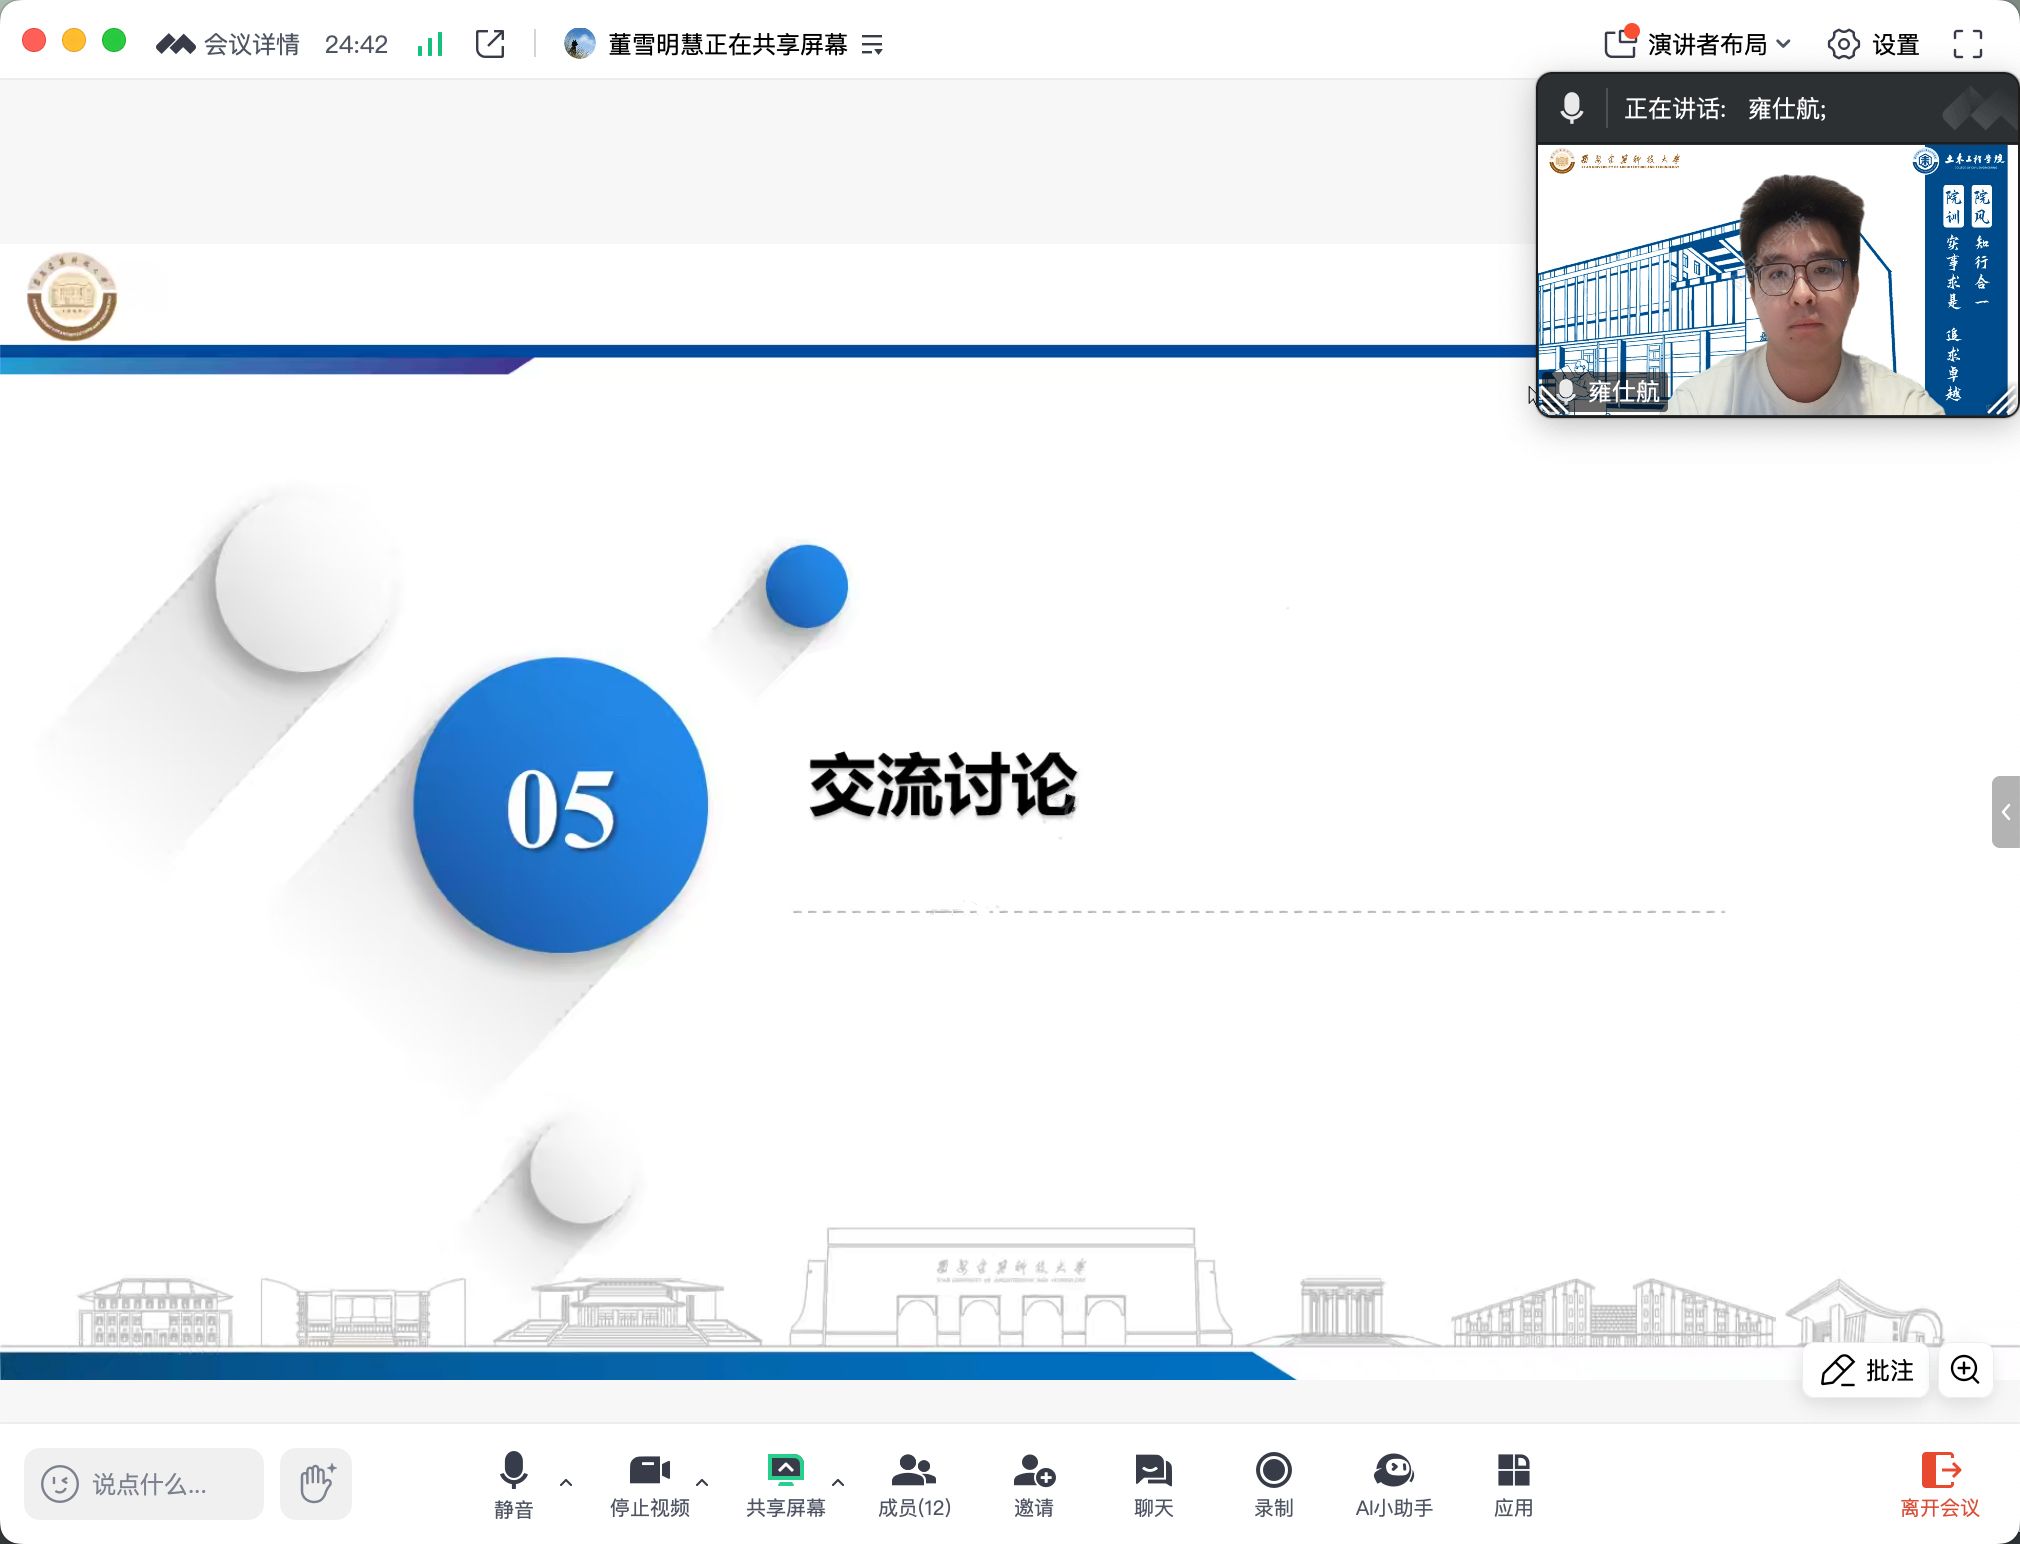The image size is (2020, 1544).
Task: Click the zoom-in magnifier icon
Action: (x=1965, y=1370)
